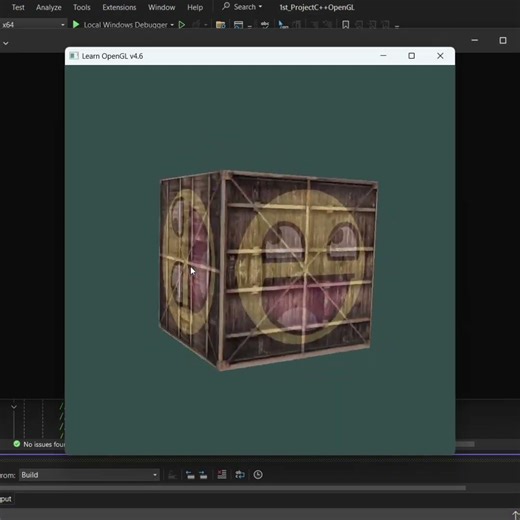Click the disabled find-in-output icon
520x520 pixels.
click(x=172, y=475)
